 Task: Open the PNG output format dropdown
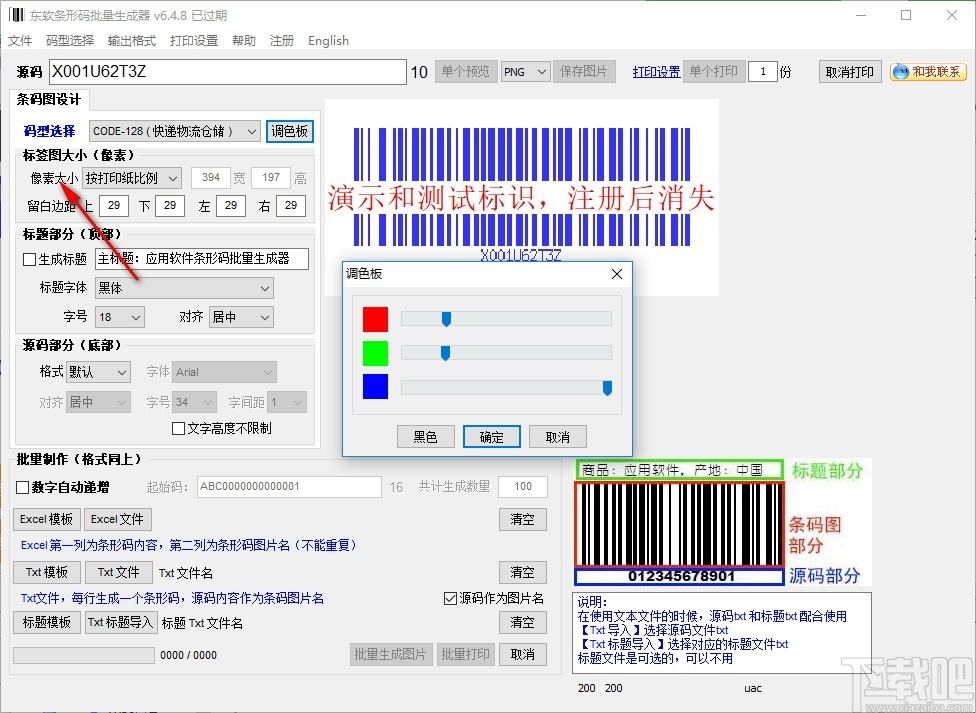524,71
